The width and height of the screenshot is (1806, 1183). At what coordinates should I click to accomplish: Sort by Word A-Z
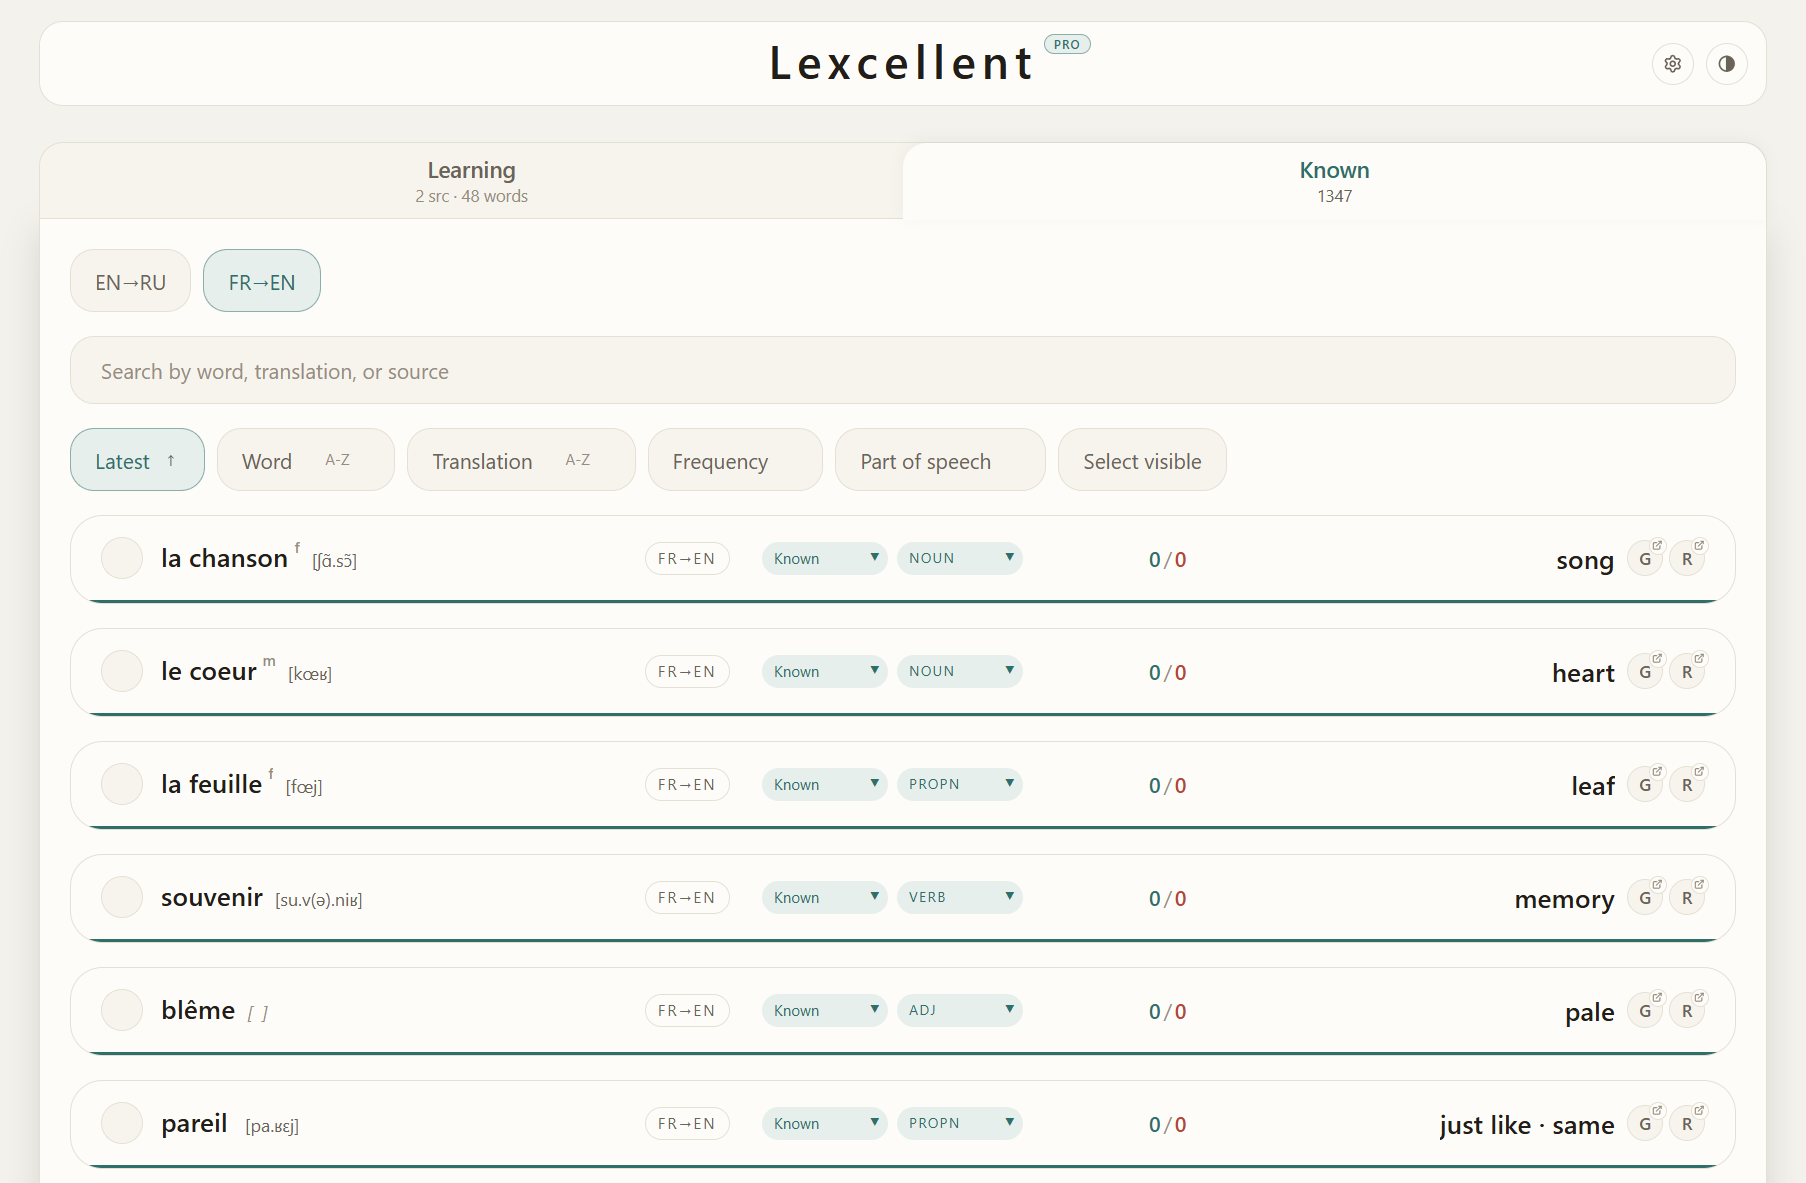(x=306, y=460)
